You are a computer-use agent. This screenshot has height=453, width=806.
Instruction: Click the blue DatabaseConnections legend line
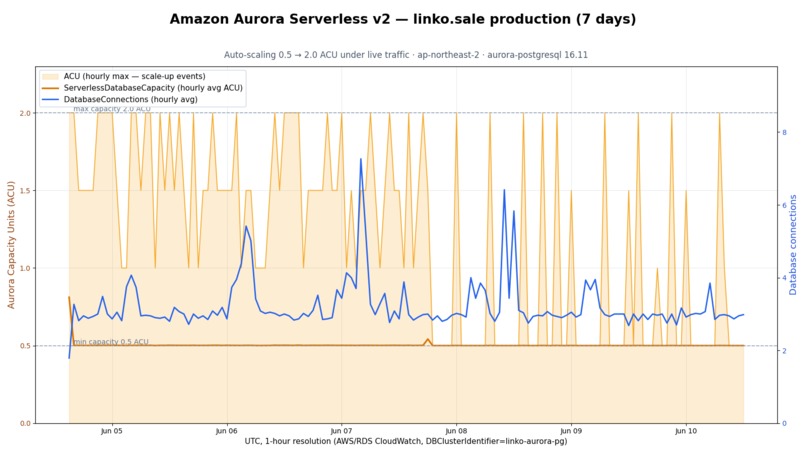click(50, 99)
